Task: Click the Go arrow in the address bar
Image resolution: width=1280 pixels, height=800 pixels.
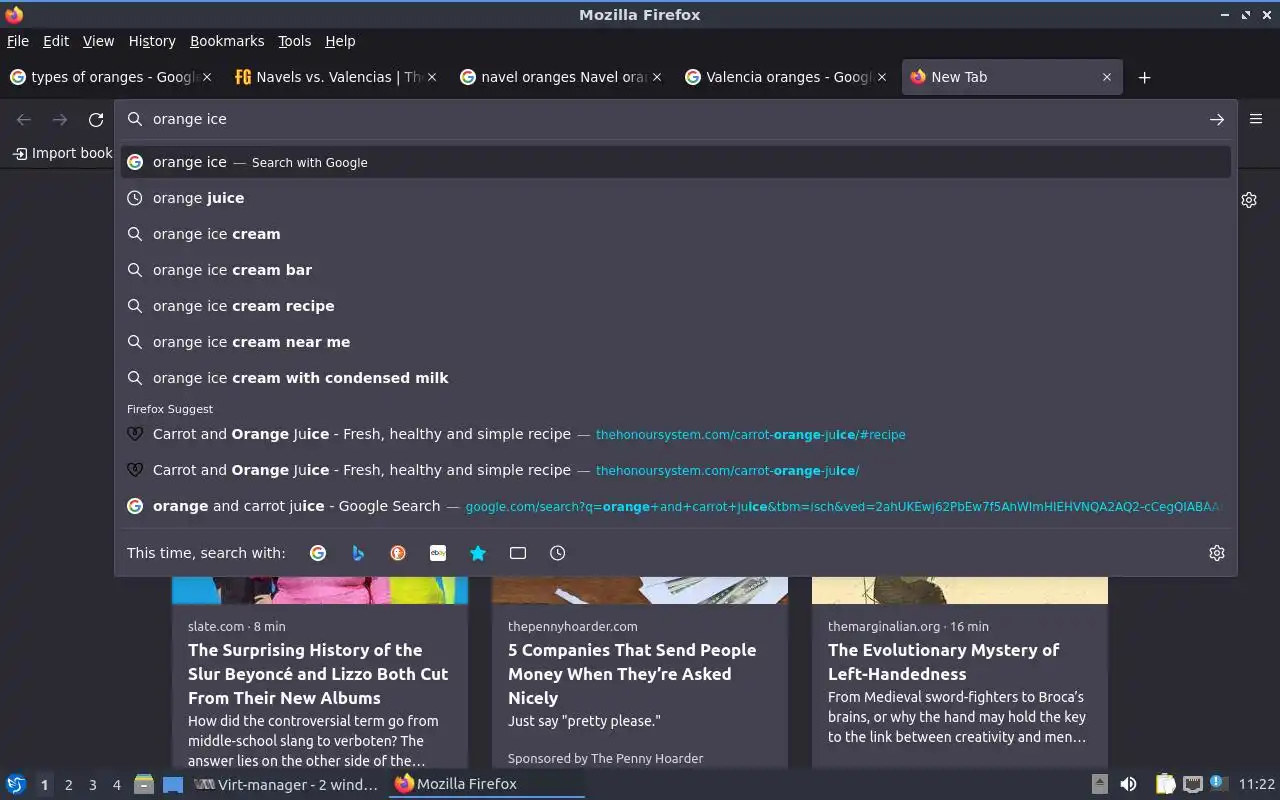Action: tap(1216, 119)
